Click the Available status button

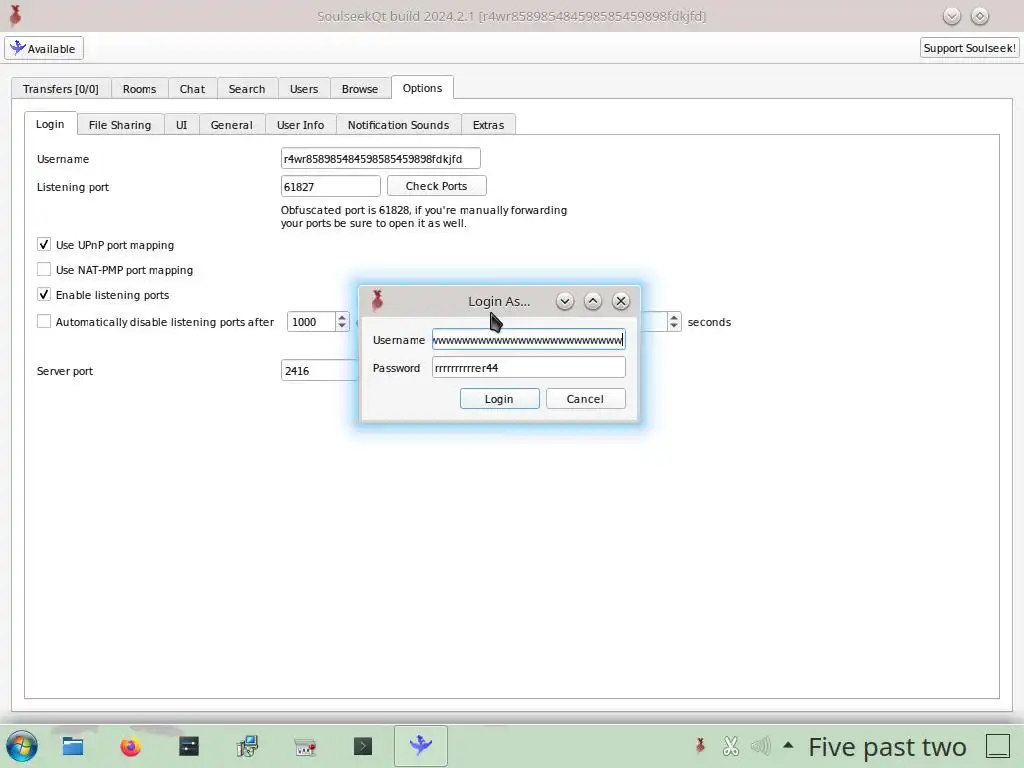coord(44,48)
